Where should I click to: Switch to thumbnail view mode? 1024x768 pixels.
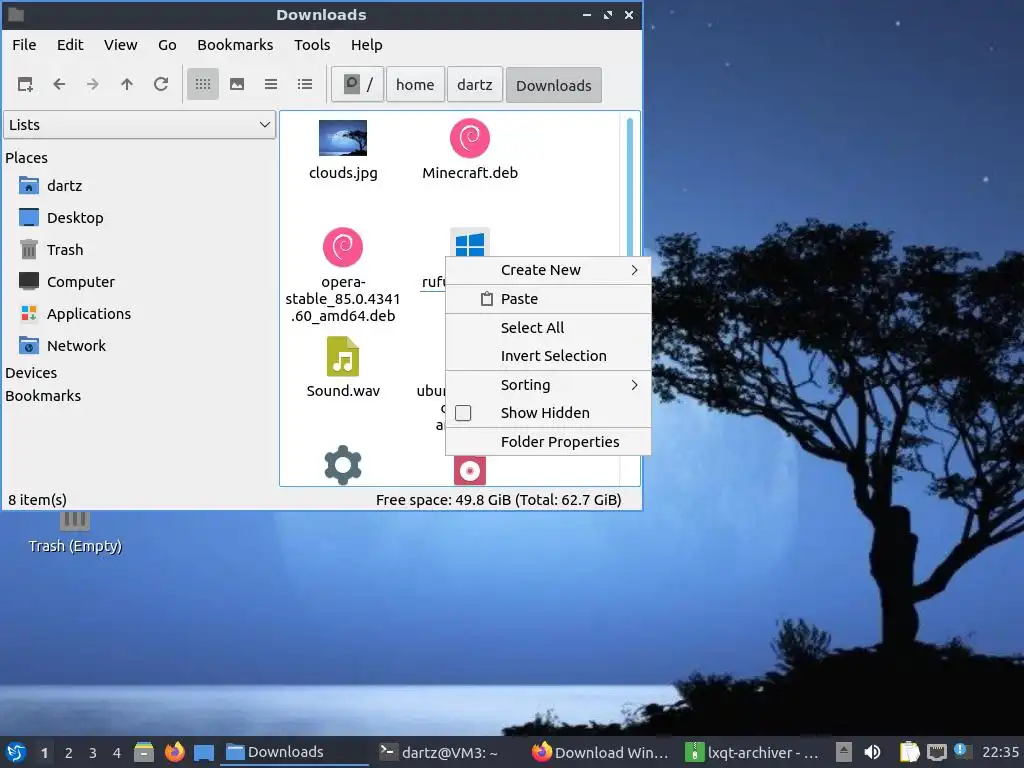point(237,84)
